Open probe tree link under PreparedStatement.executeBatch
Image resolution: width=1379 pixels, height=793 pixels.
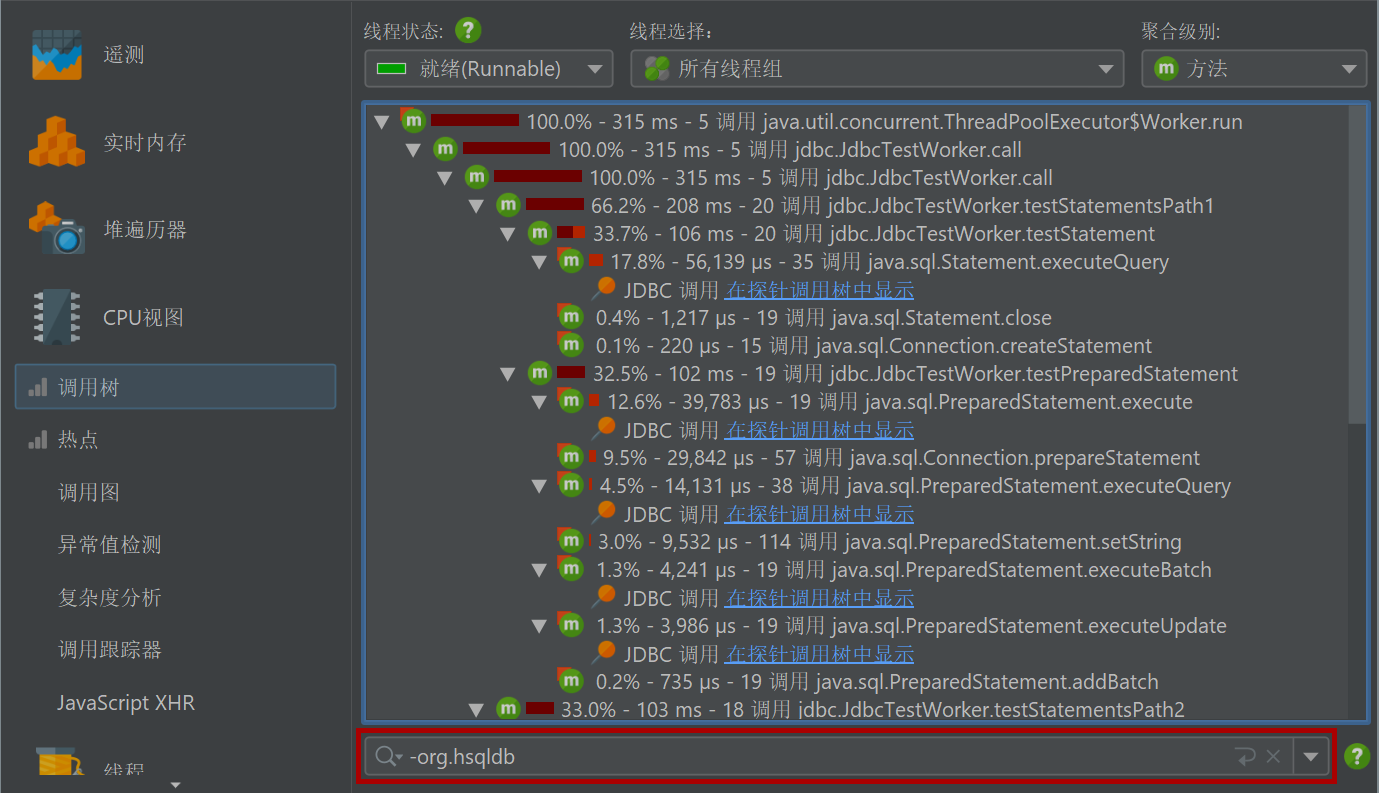(x=819, y=598)
